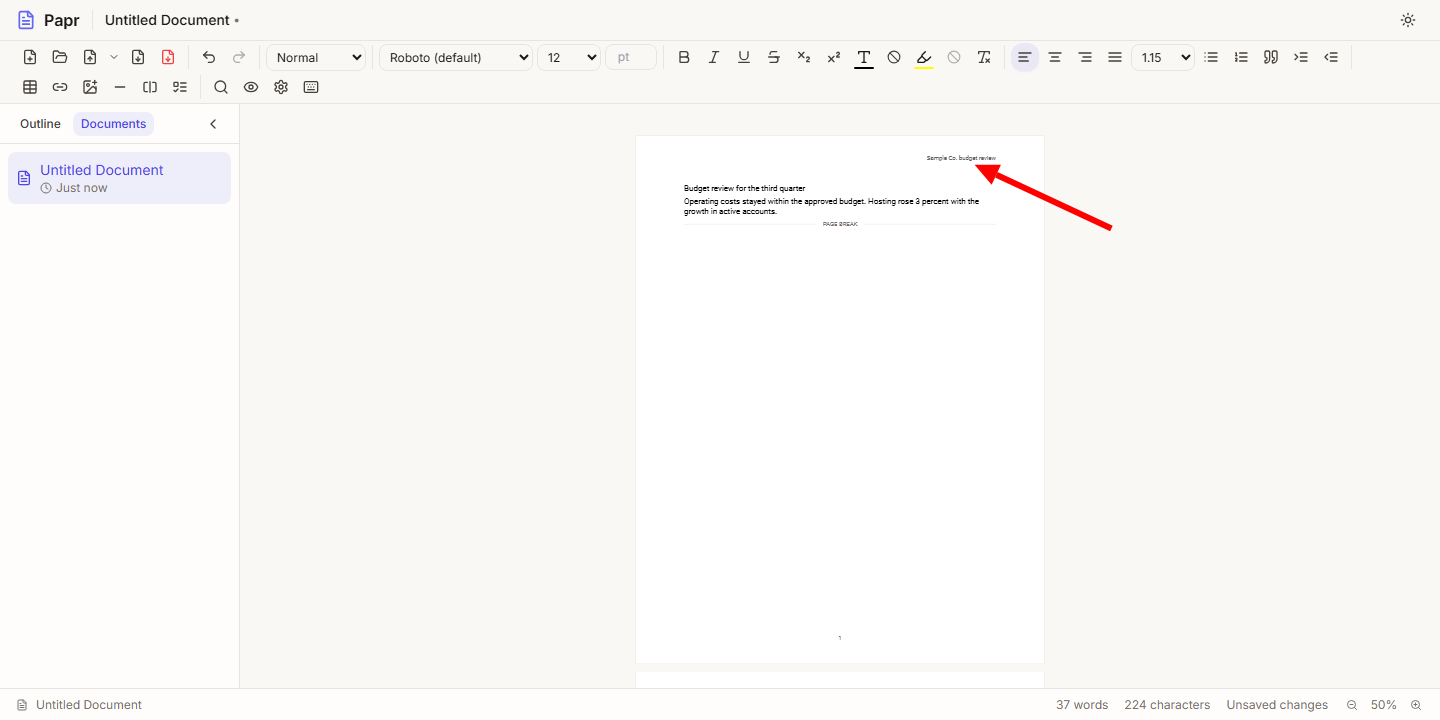This screenshot has height=720, width=1440.
Task: Toggle light/dark theme sun icon
Action: click(1408, 20)
